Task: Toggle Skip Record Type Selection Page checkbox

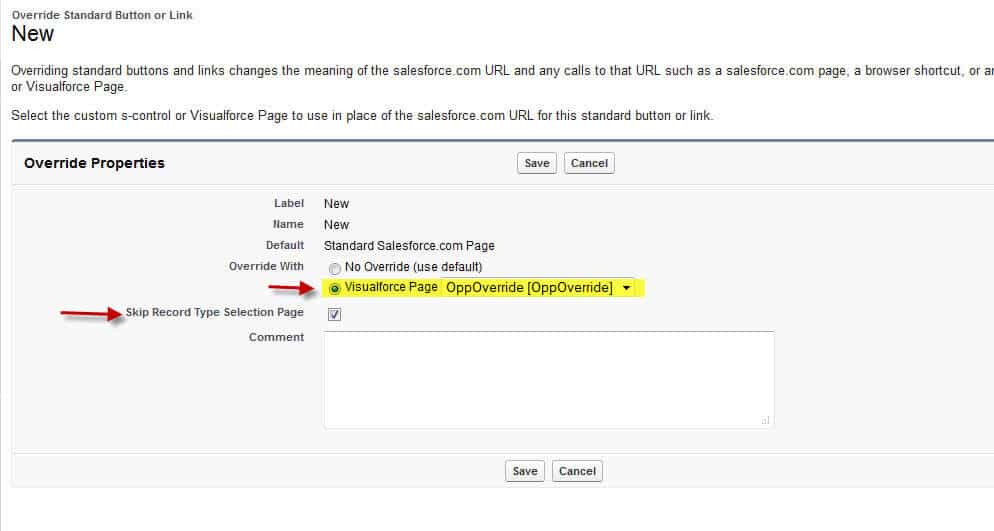Action: pyautogui.click(x=335, y=314)
